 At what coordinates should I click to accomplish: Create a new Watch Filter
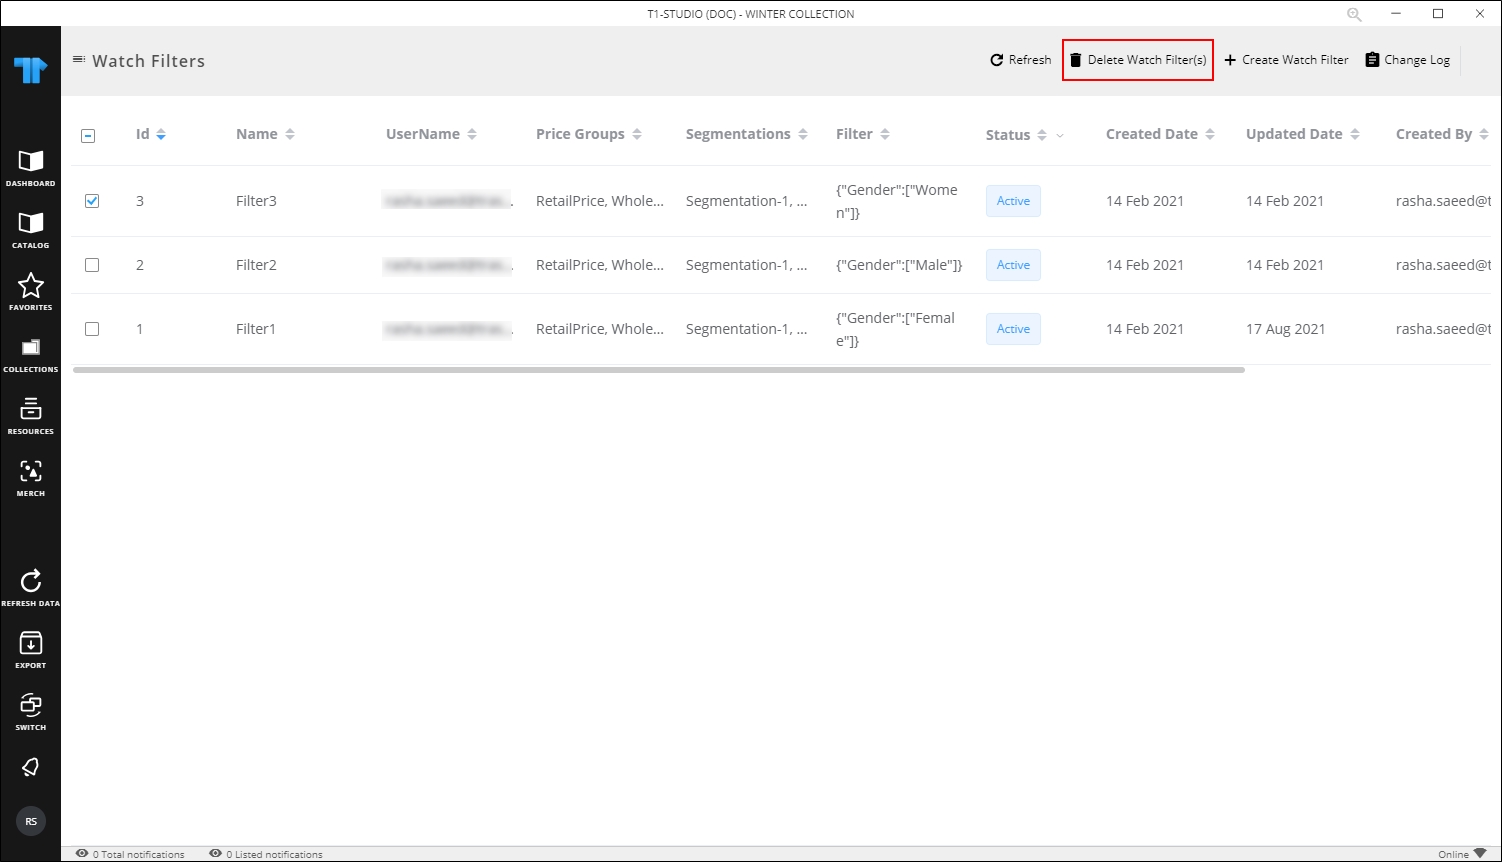click(x=1286, y=60)
